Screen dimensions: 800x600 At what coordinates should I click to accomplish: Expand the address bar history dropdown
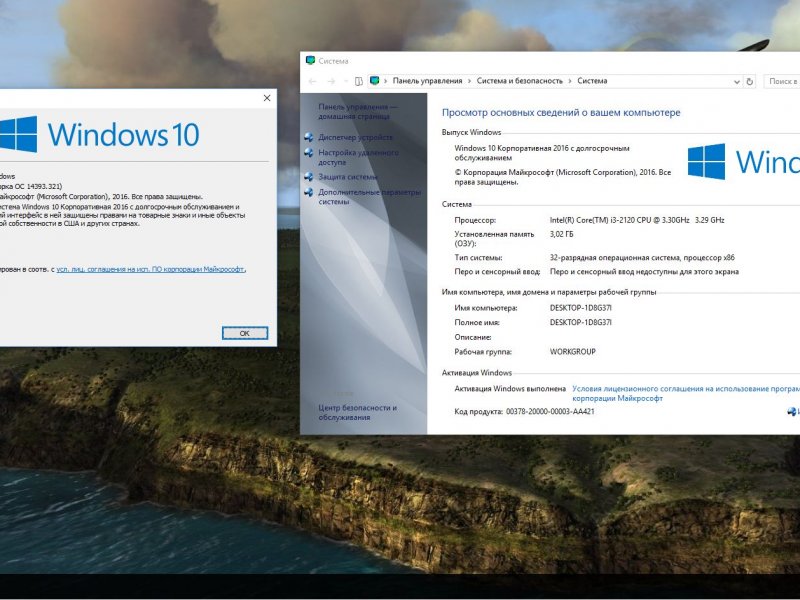[737, 82]
